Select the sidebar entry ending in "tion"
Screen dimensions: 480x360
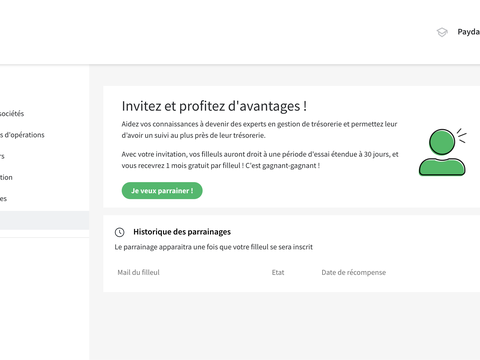6,177
